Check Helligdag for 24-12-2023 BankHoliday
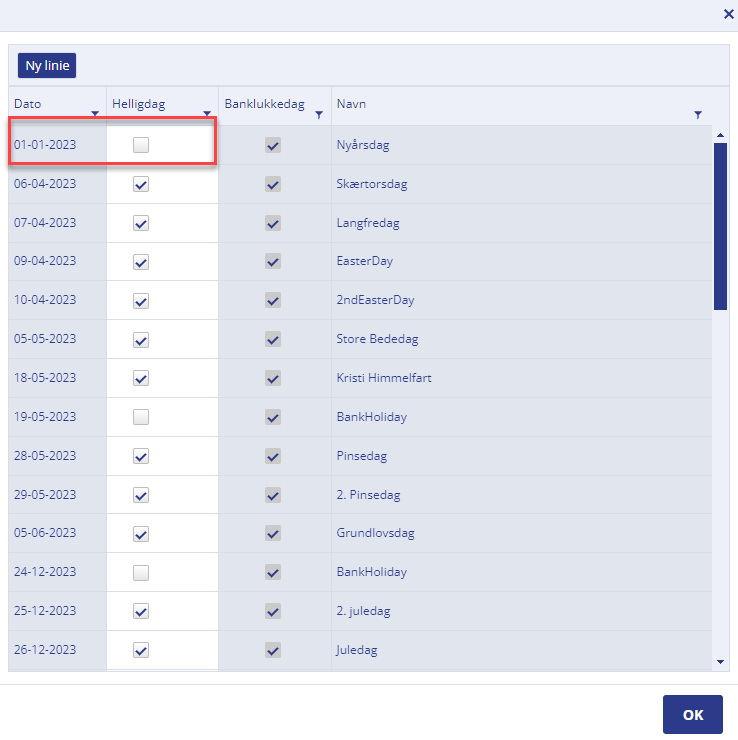The image size is (738, 740). [x=141, y=572]
